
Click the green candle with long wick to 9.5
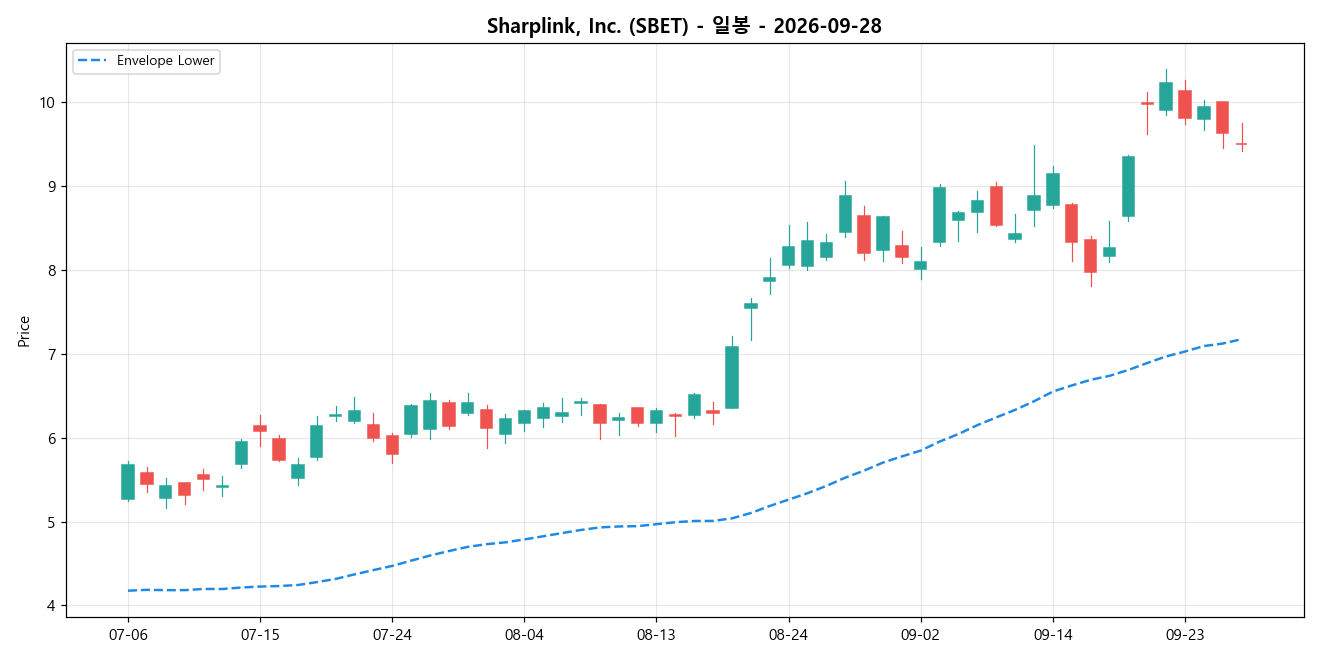coord(1034,203)
